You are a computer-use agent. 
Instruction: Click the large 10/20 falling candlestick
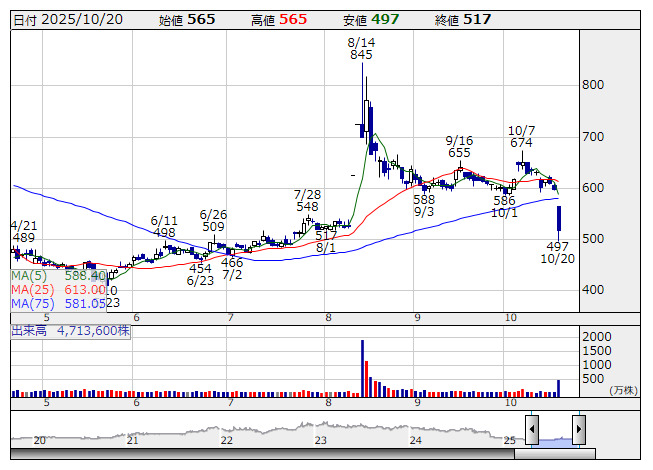coord(558,219)
